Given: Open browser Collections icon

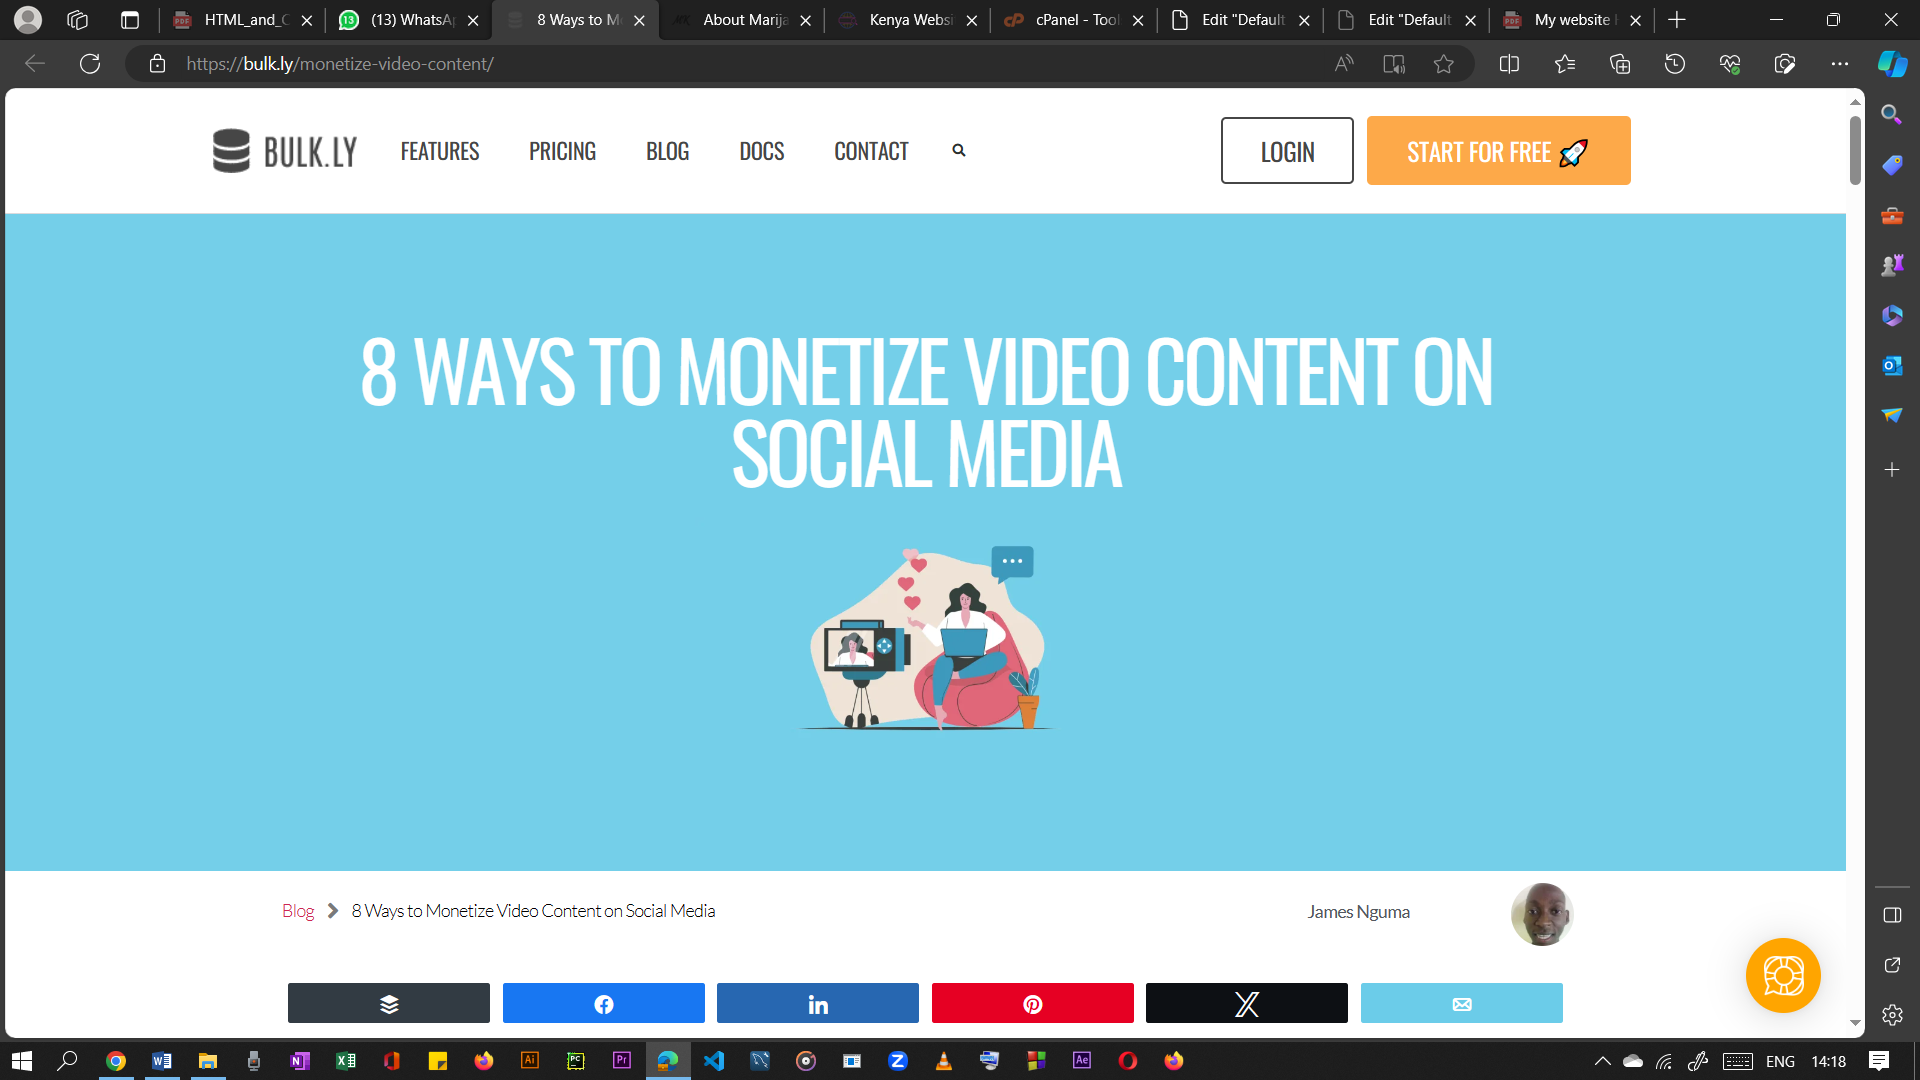Looking at the screenshot, I should [1620, 64].
